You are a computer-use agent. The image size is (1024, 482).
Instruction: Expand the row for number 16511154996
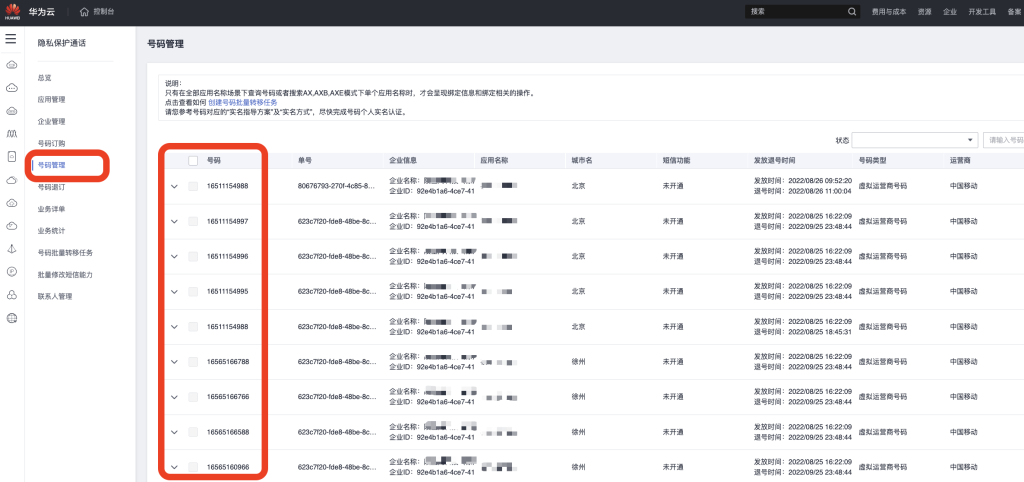pyautogui.click(x=174, y=256)
